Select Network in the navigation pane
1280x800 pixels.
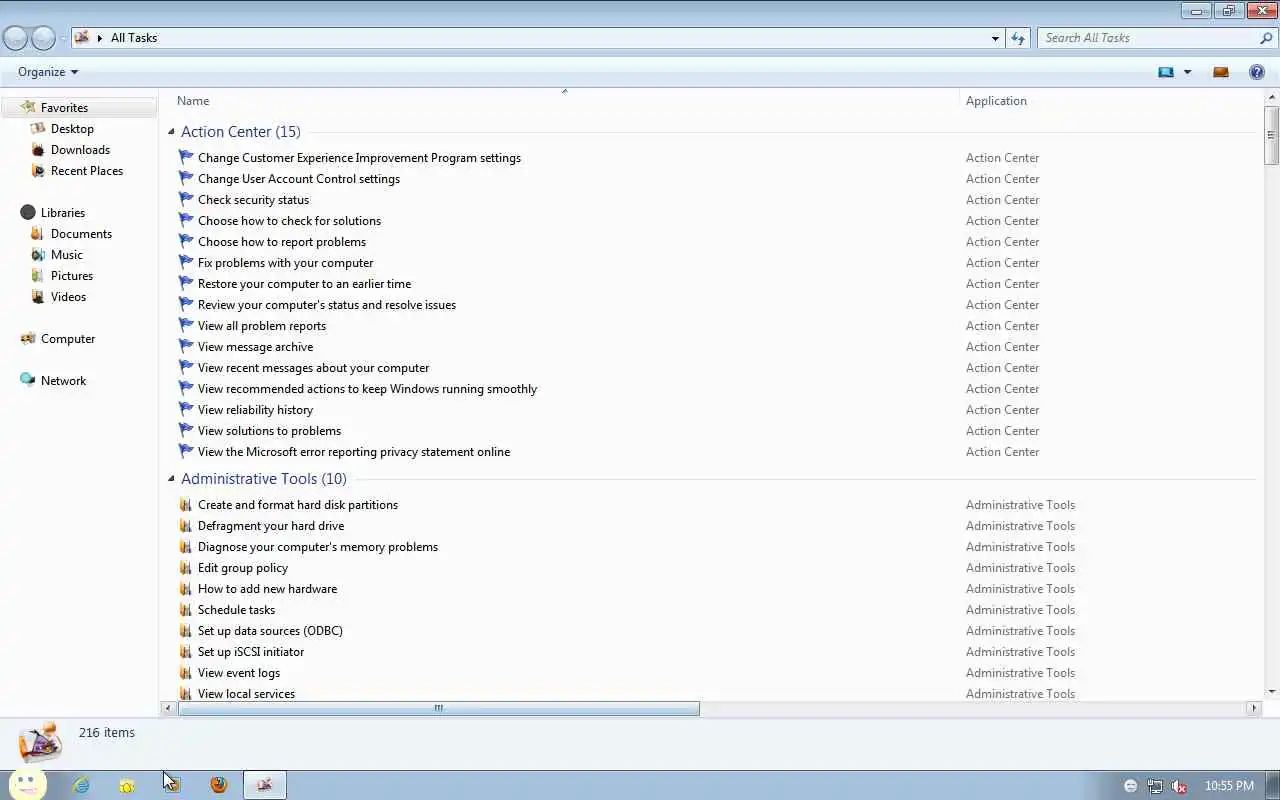(x=63, y=380)
